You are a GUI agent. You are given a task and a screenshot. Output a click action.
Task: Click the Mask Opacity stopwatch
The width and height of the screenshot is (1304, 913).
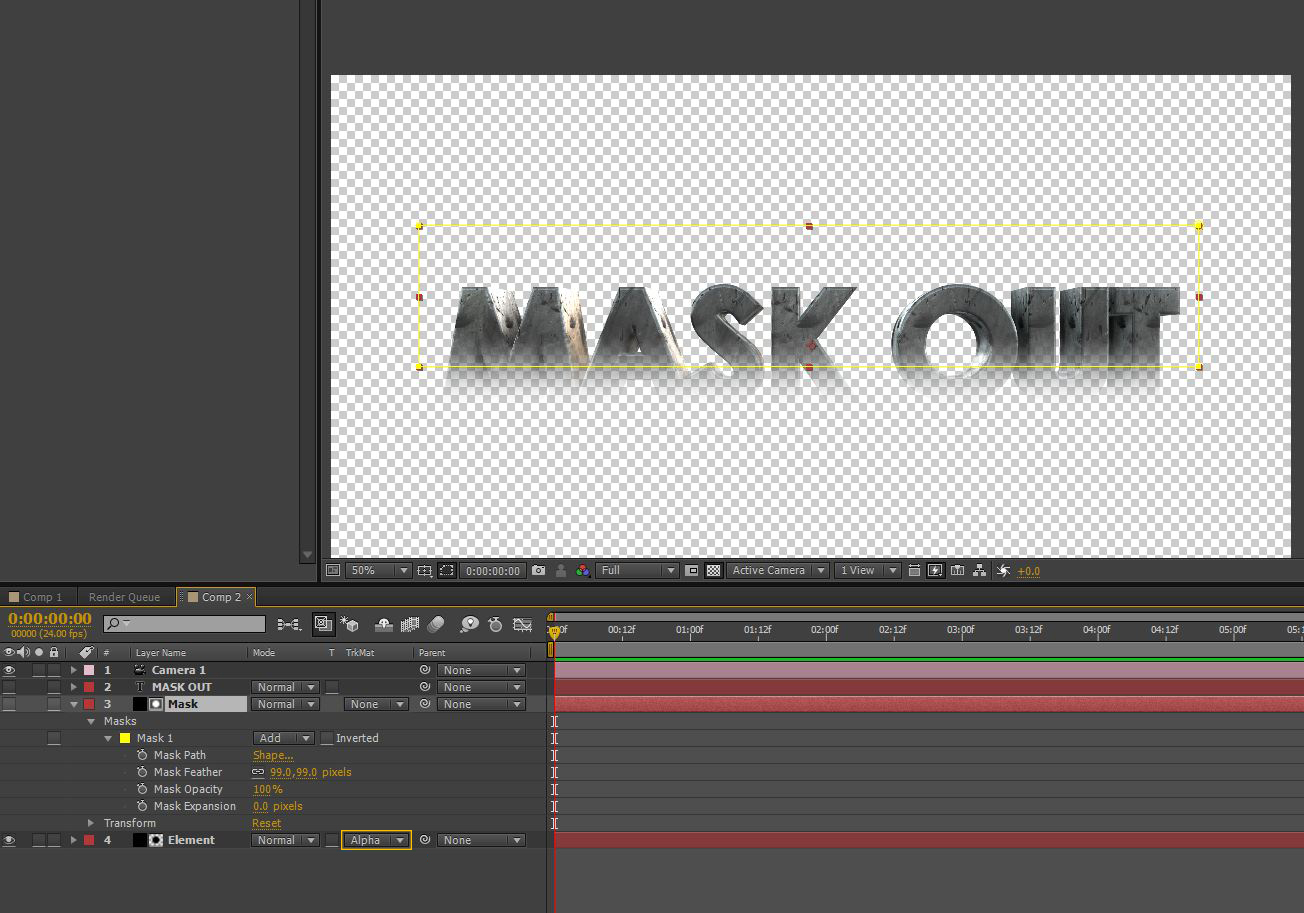pyautogui.click(x=142, y=789)
